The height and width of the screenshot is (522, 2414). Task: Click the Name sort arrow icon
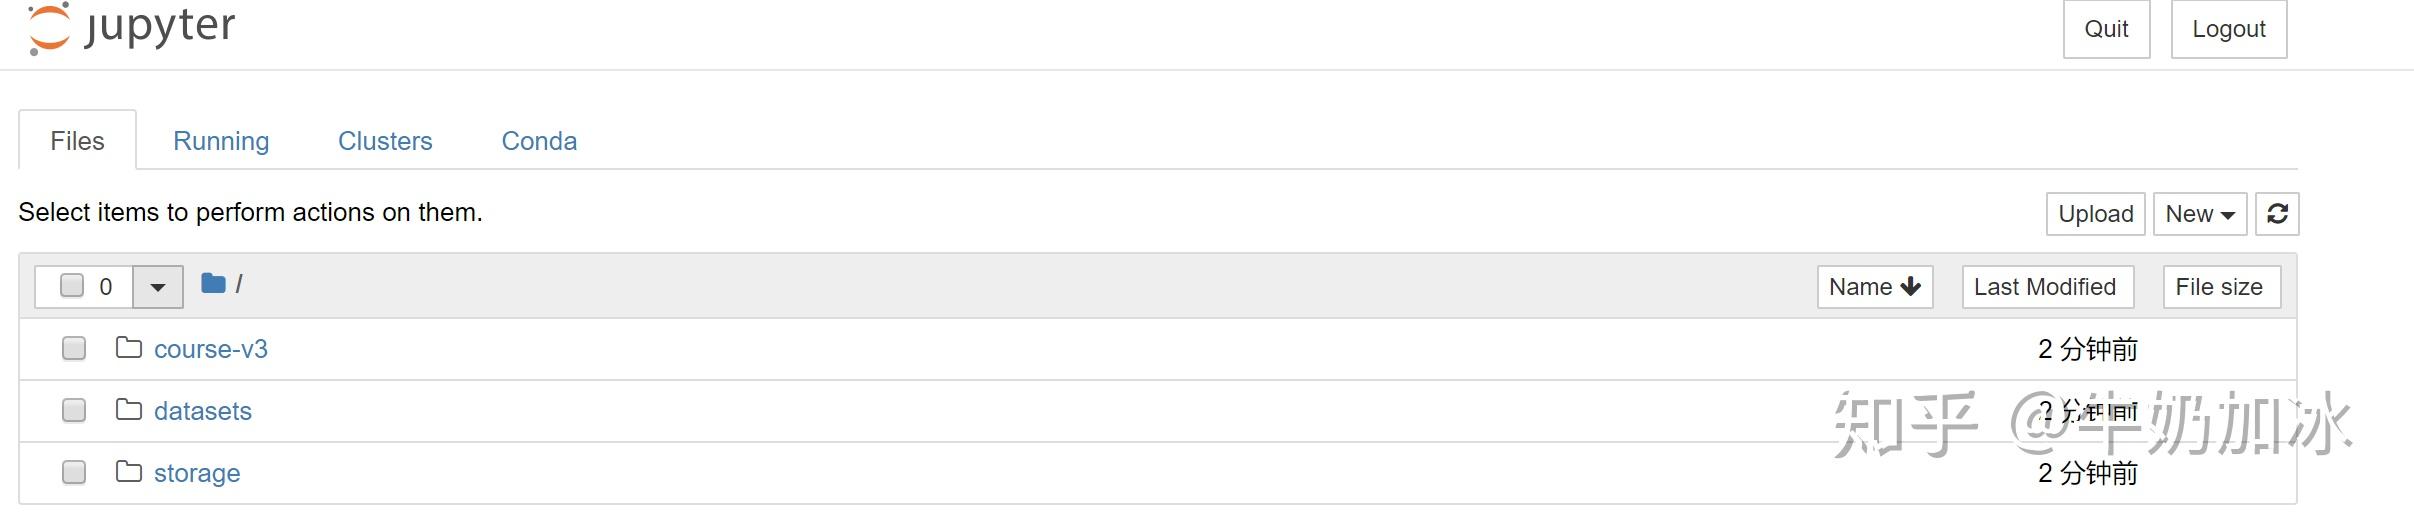[1911, 287]
